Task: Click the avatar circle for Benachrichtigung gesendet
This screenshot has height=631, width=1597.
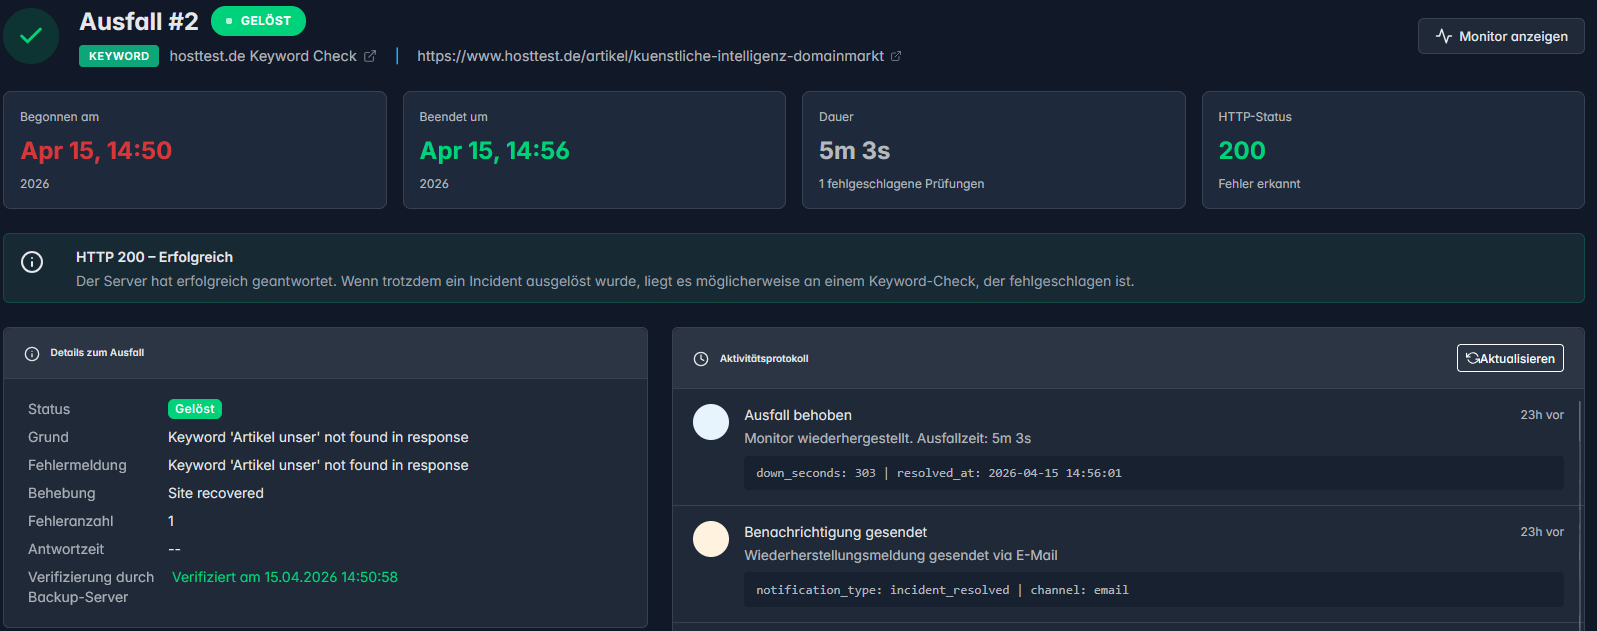Action: (x=711, y=539)
